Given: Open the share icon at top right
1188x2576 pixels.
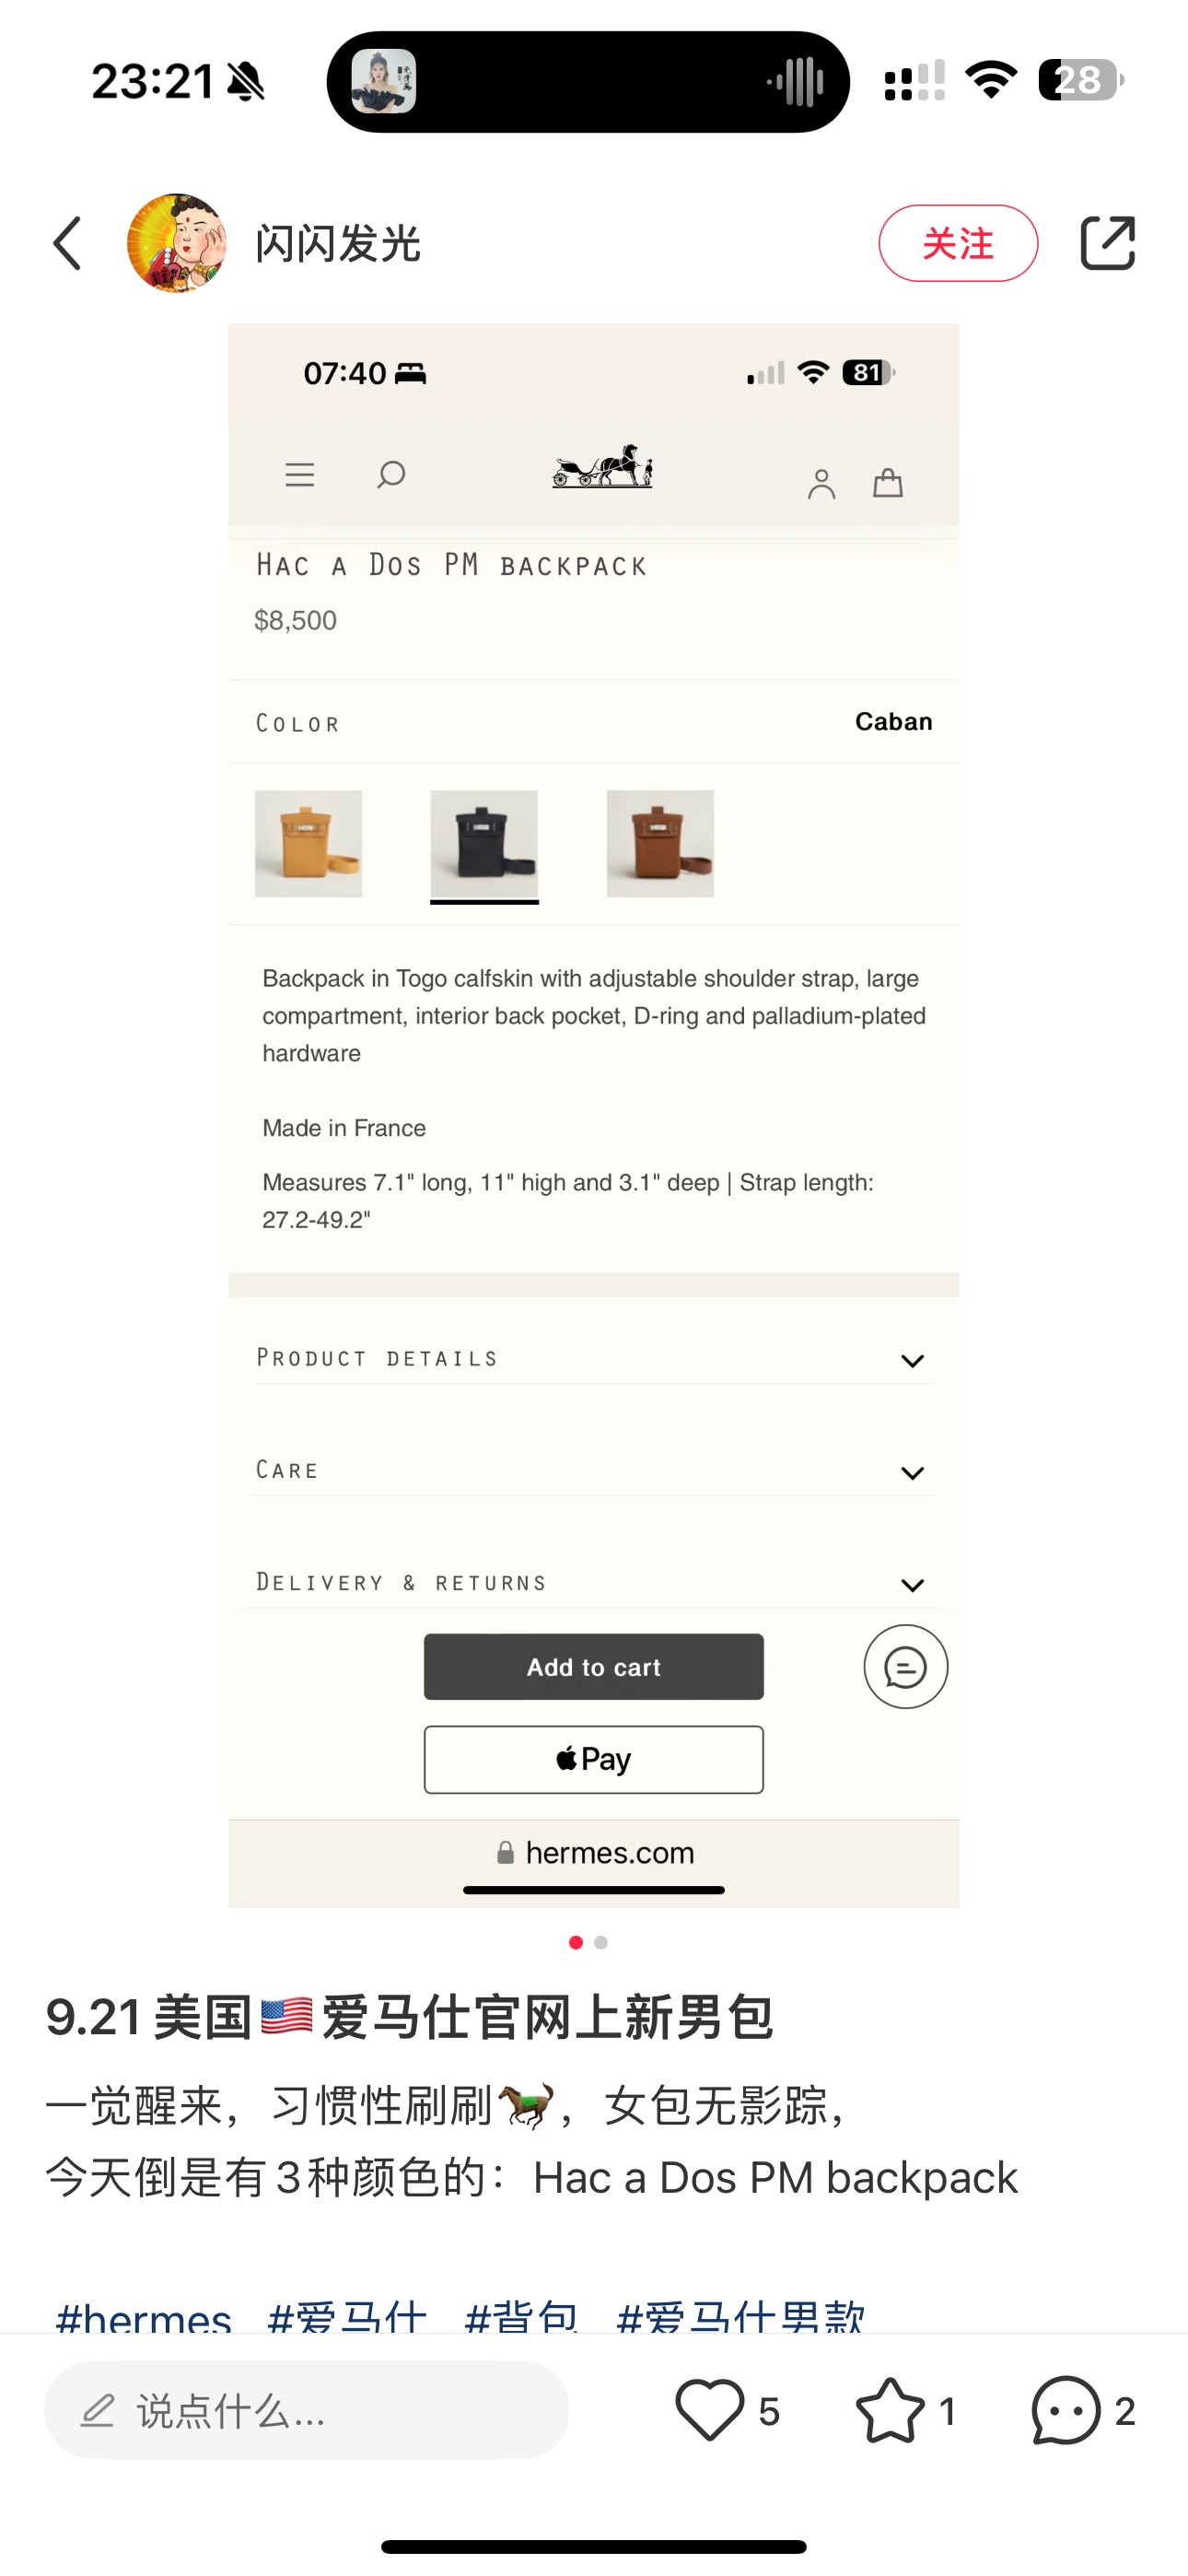Looking at the screenshot, I should tap(1107, 243).
